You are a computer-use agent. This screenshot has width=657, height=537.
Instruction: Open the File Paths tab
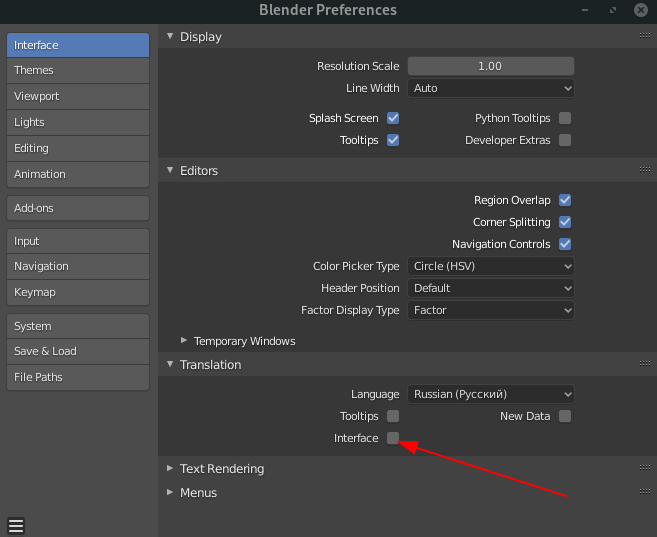tap(78, 377)
